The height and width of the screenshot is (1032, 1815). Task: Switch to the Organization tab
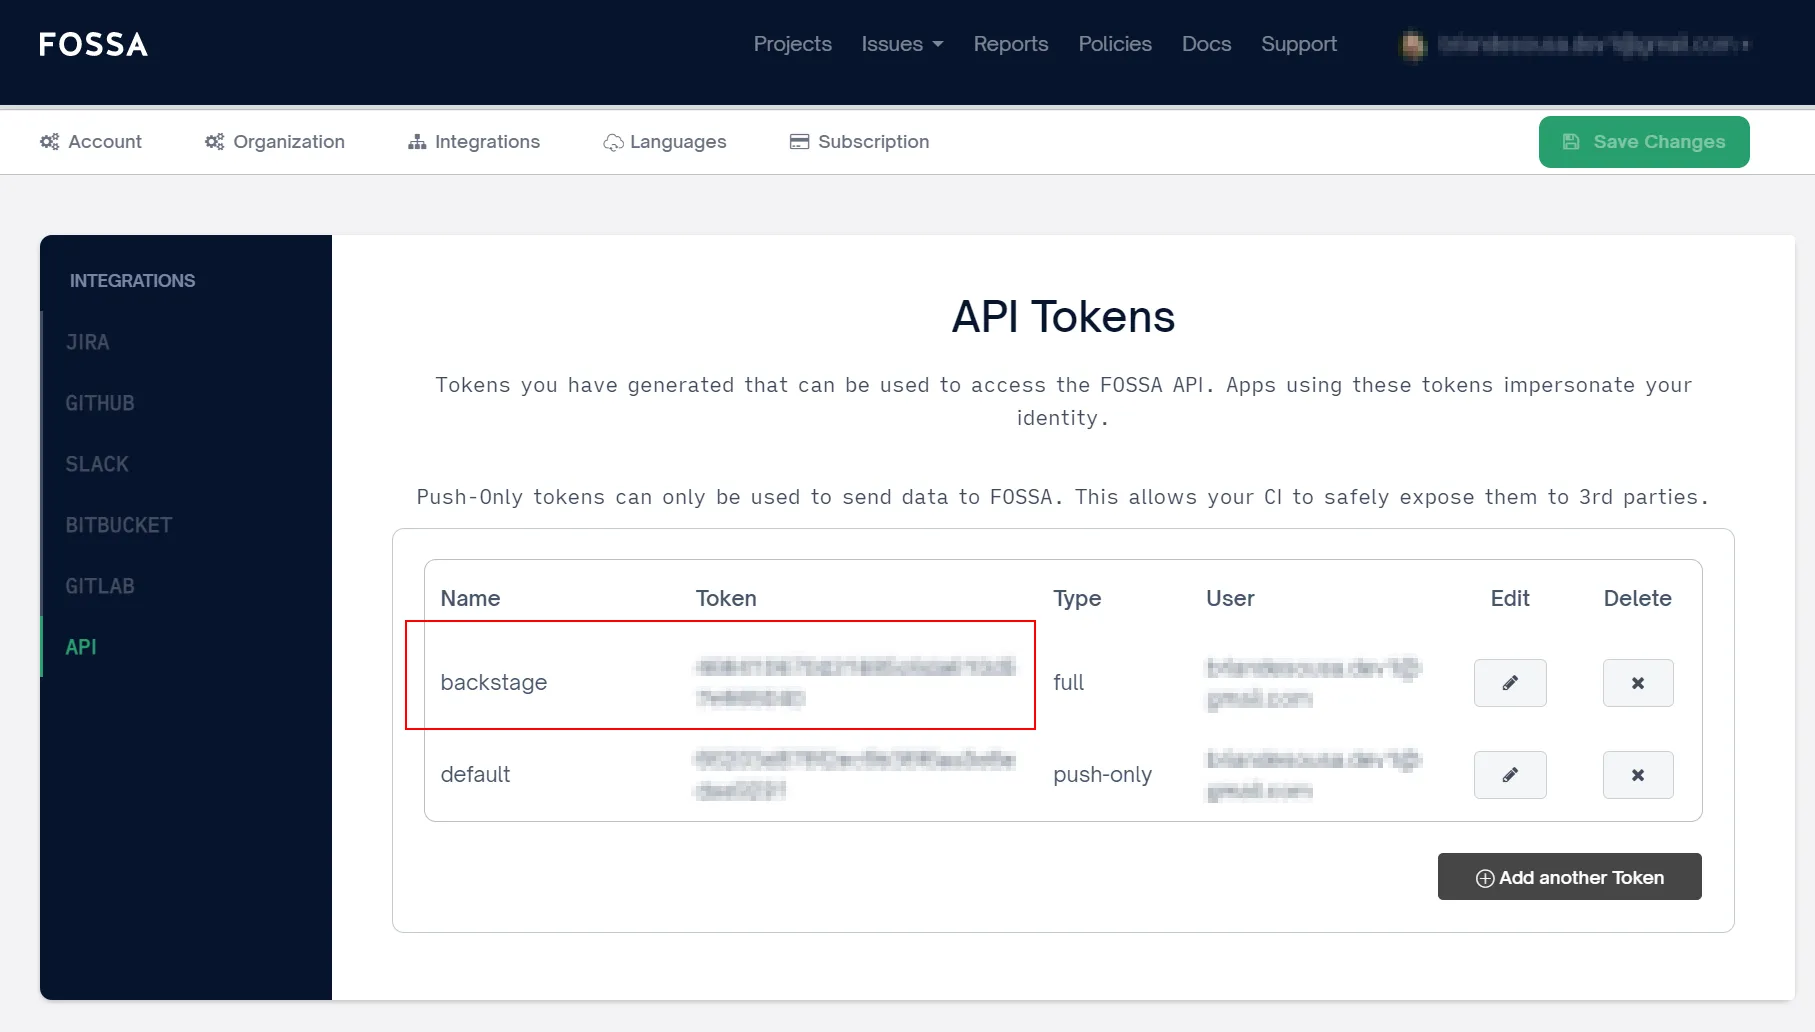[275, 142]
